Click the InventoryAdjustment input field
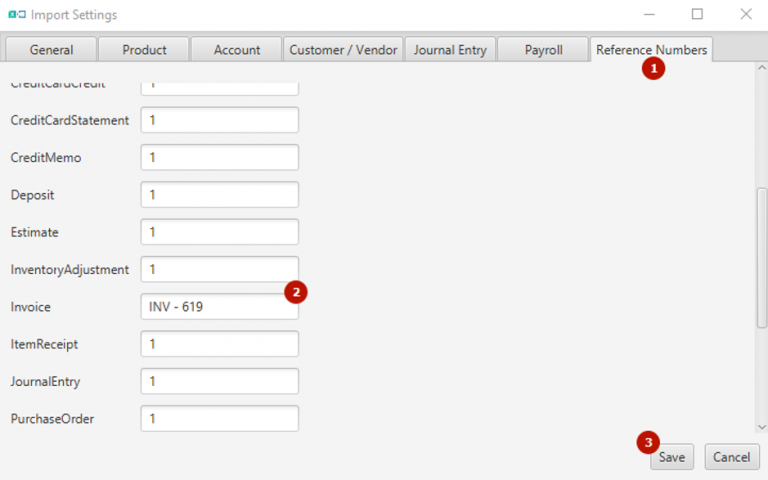The height and width of the screenshot is (480, 768). point(219,269)
